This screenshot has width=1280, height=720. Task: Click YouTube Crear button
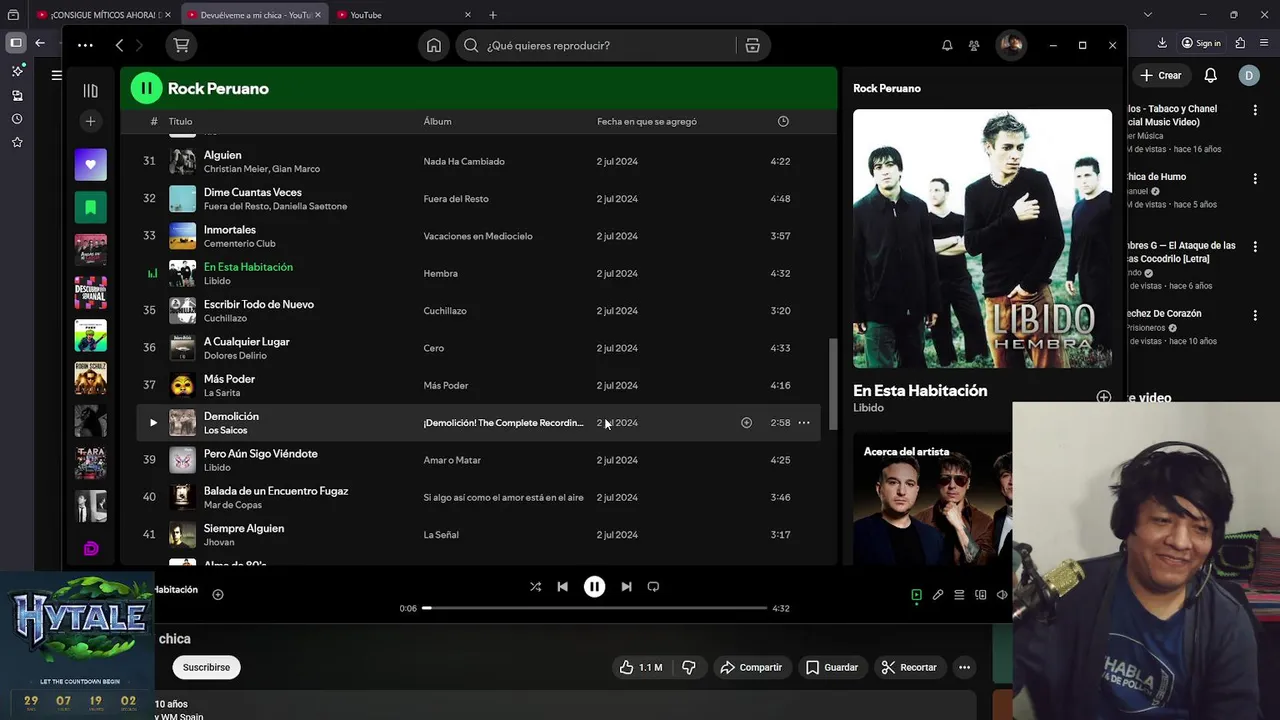1161,75
